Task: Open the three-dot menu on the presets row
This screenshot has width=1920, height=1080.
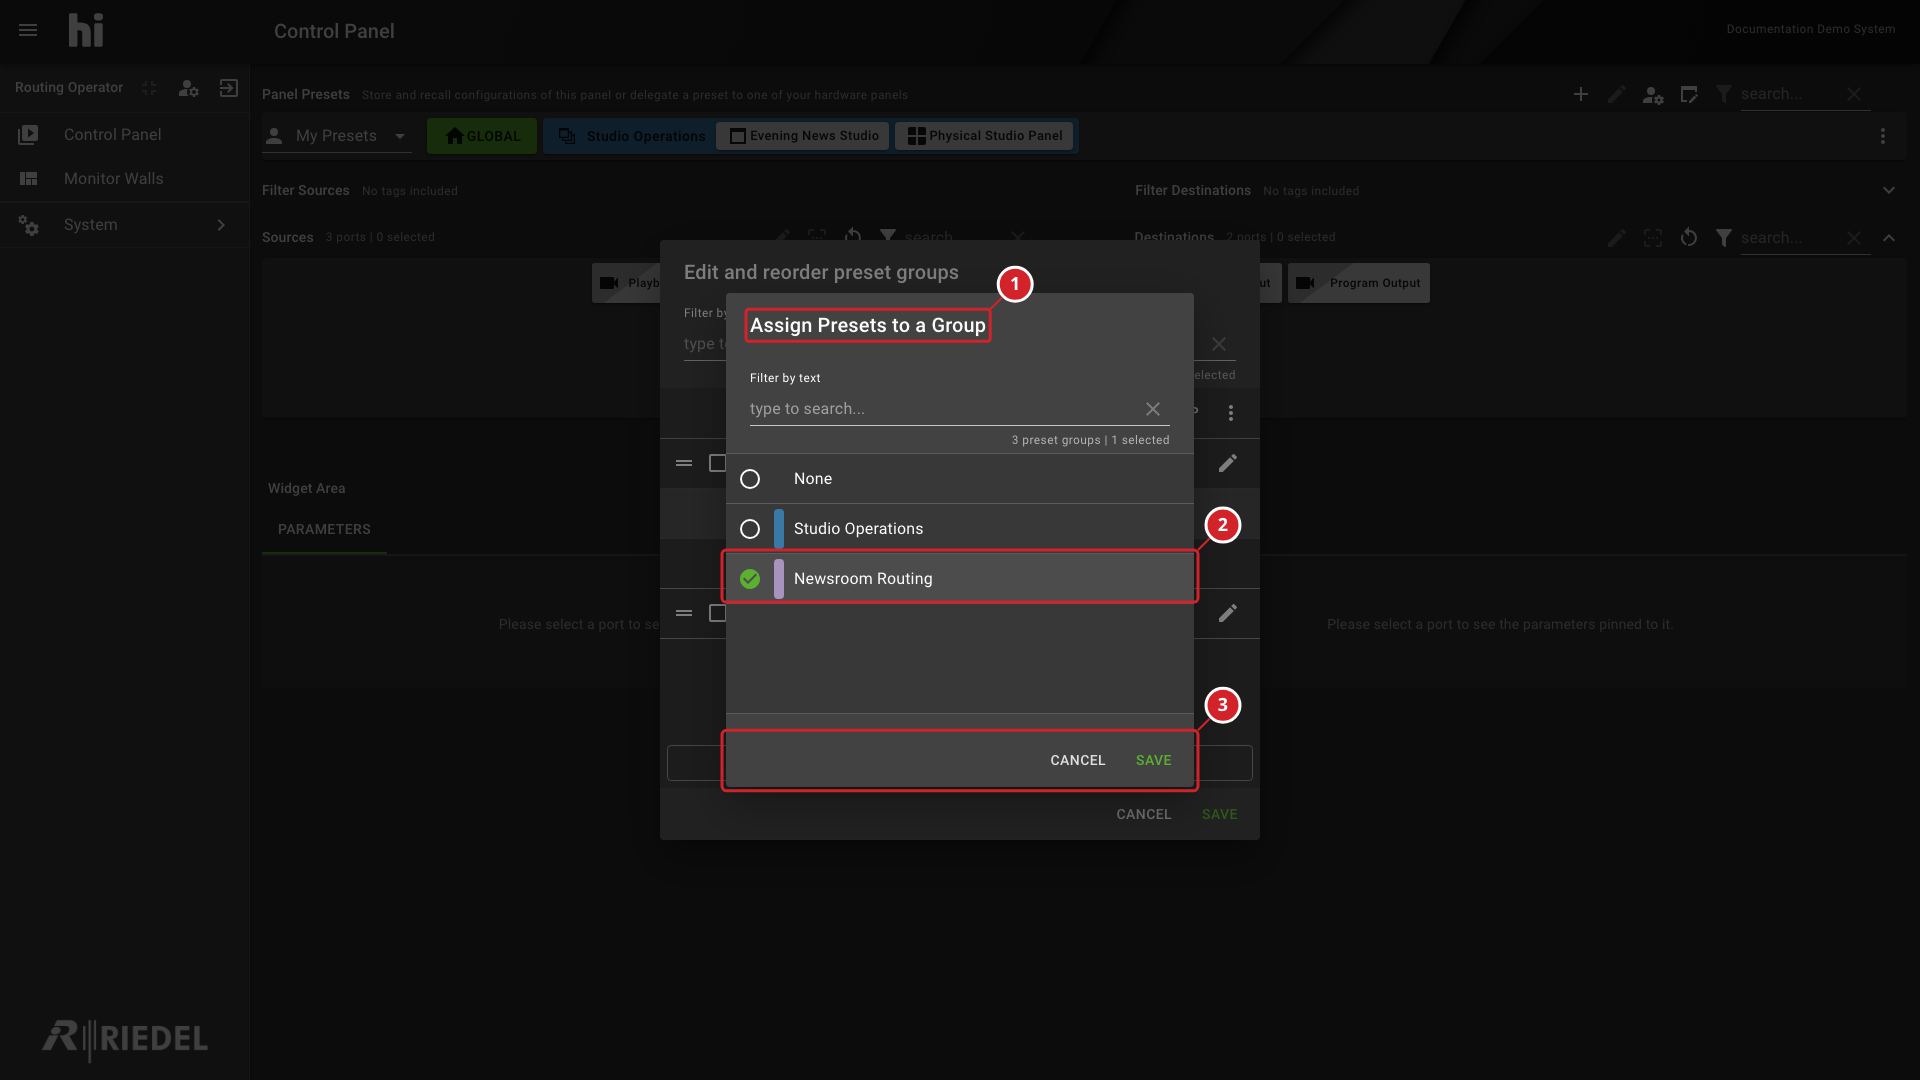Action: (1883, 136)
